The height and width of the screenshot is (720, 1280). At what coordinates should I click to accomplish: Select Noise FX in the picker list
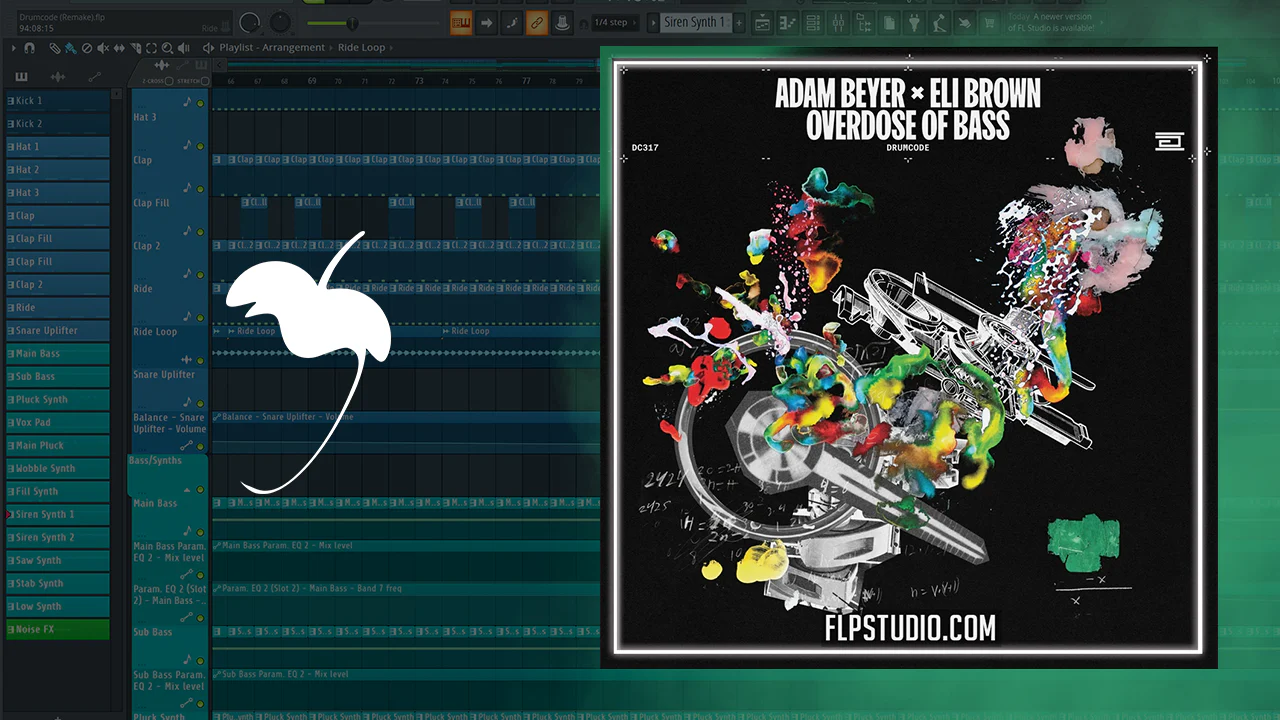tap(58, 629)
